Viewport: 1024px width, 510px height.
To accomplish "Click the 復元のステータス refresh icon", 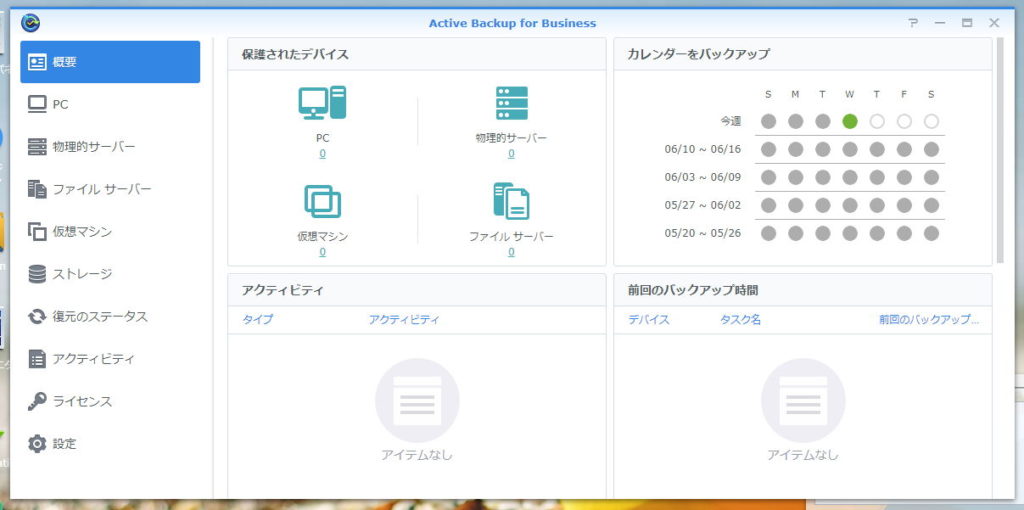I will [x=37, y=317].
